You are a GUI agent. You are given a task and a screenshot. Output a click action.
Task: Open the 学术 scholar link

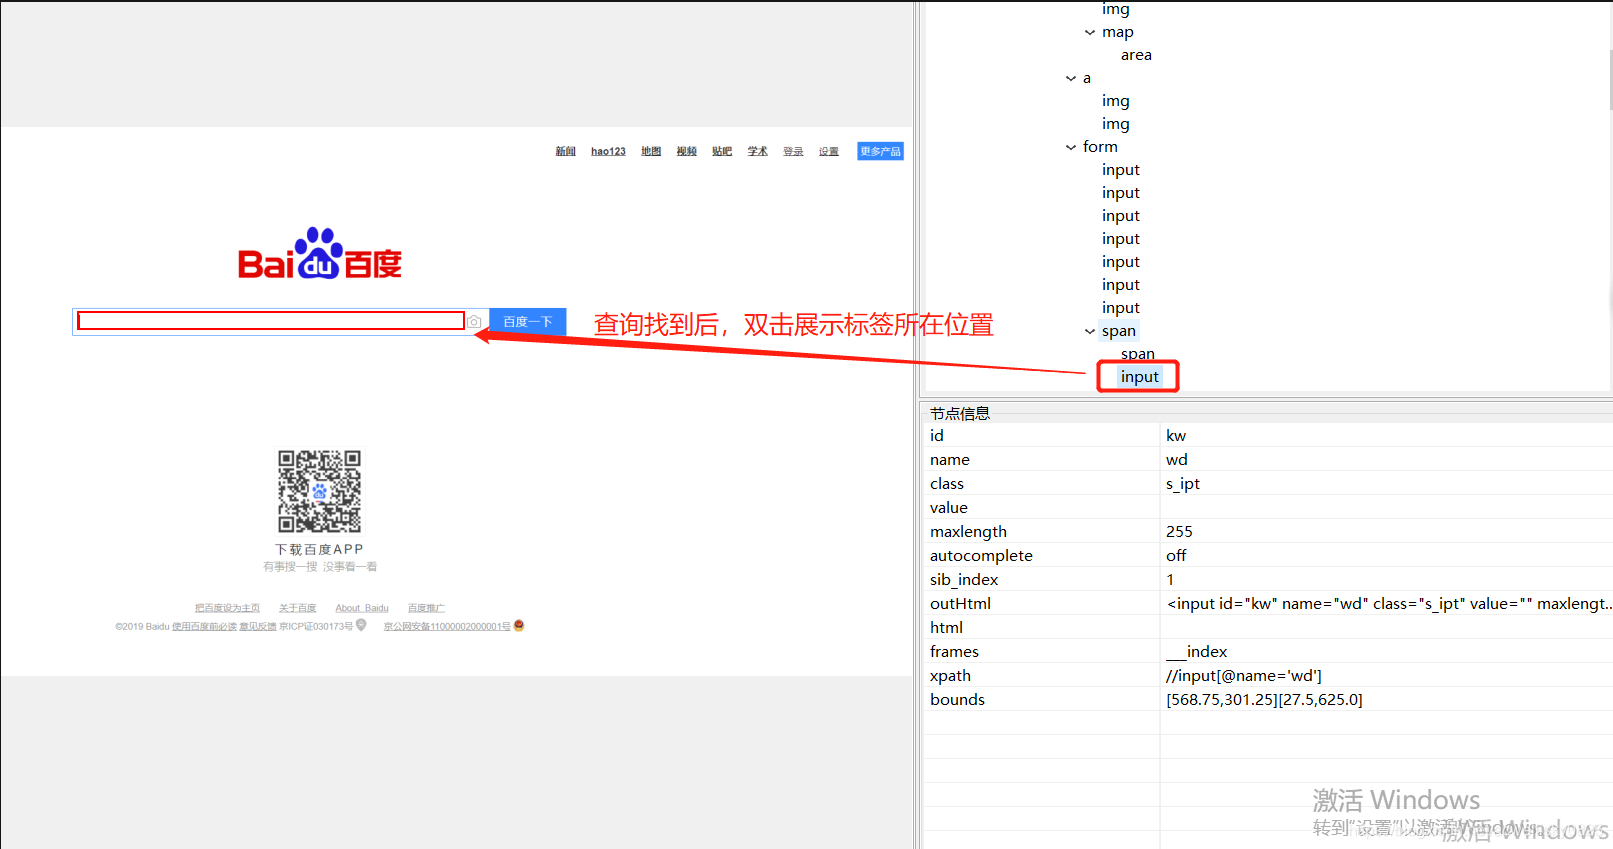click(x=758, y=152)
